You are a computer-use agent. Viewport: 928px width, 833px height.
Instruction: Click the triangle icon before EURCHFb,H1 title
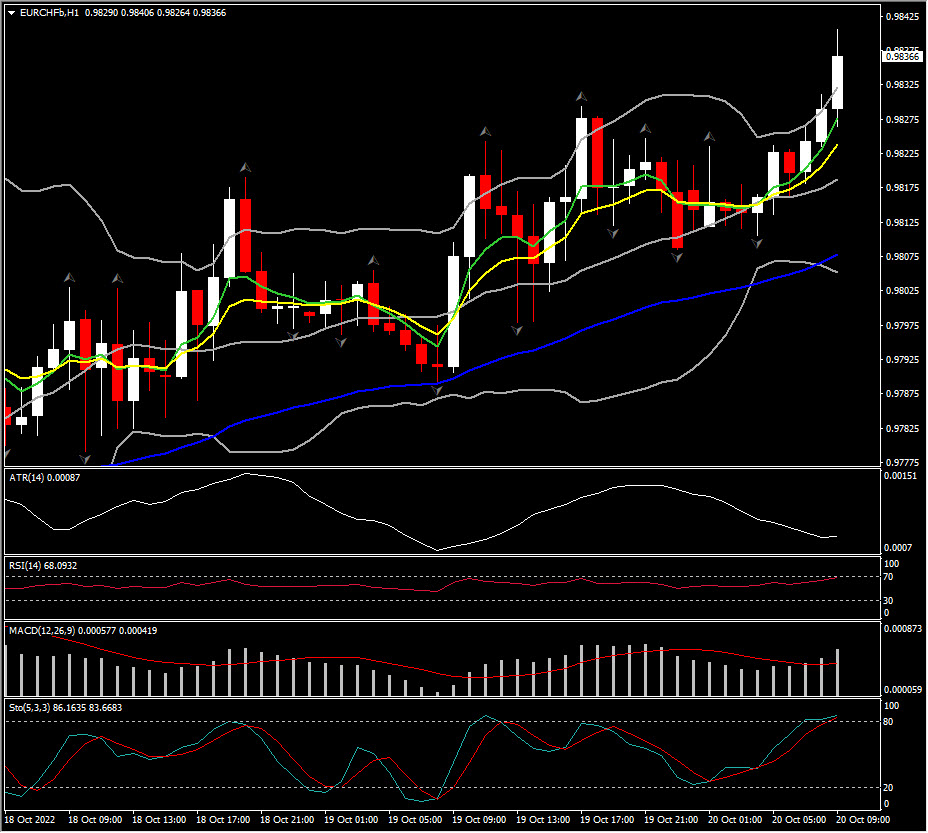pos(11,13)
